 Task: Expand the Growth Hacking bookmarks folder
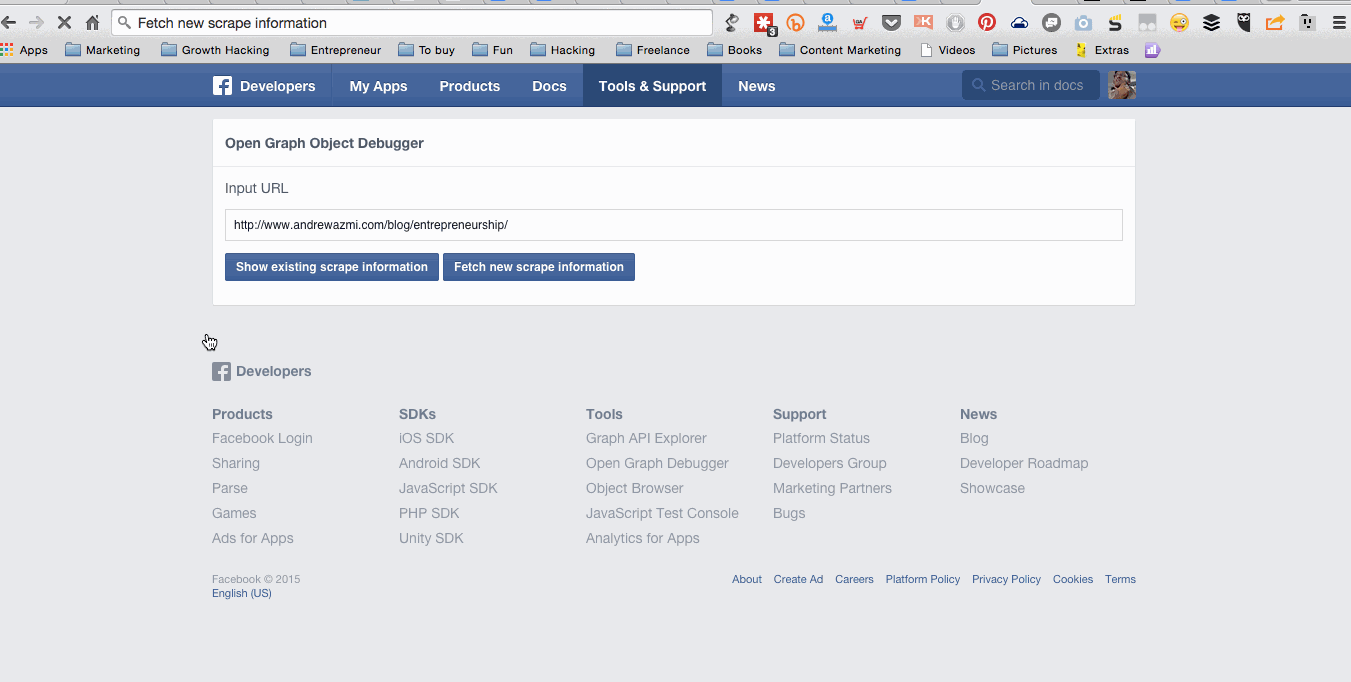[215, 50]
